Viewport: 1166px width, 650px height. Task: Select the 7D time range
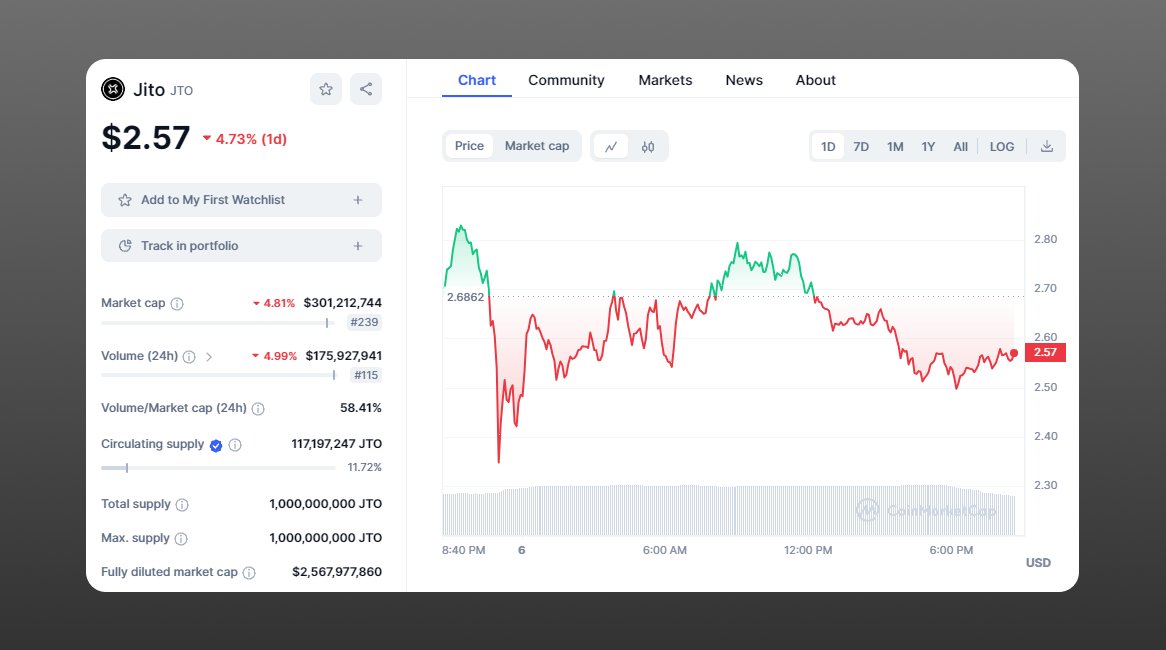point(861,146)
